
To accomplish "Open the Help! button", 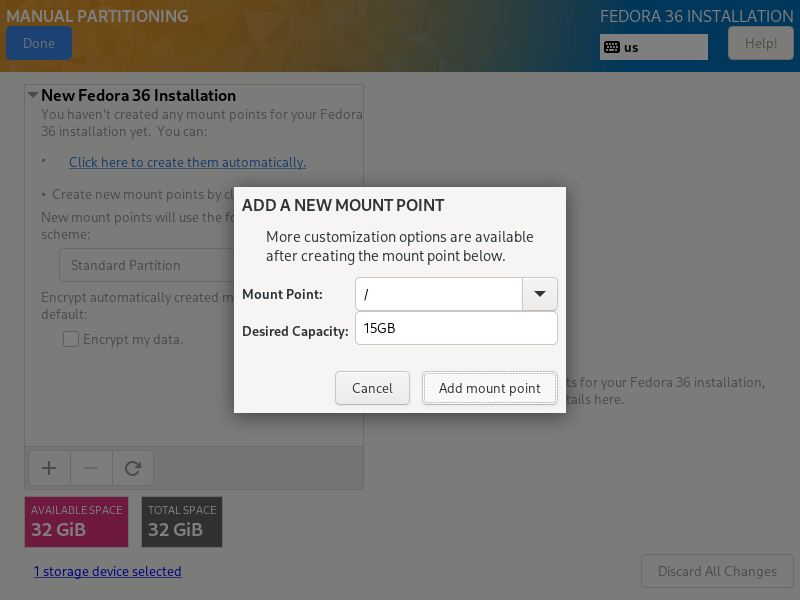I will 761,43.
